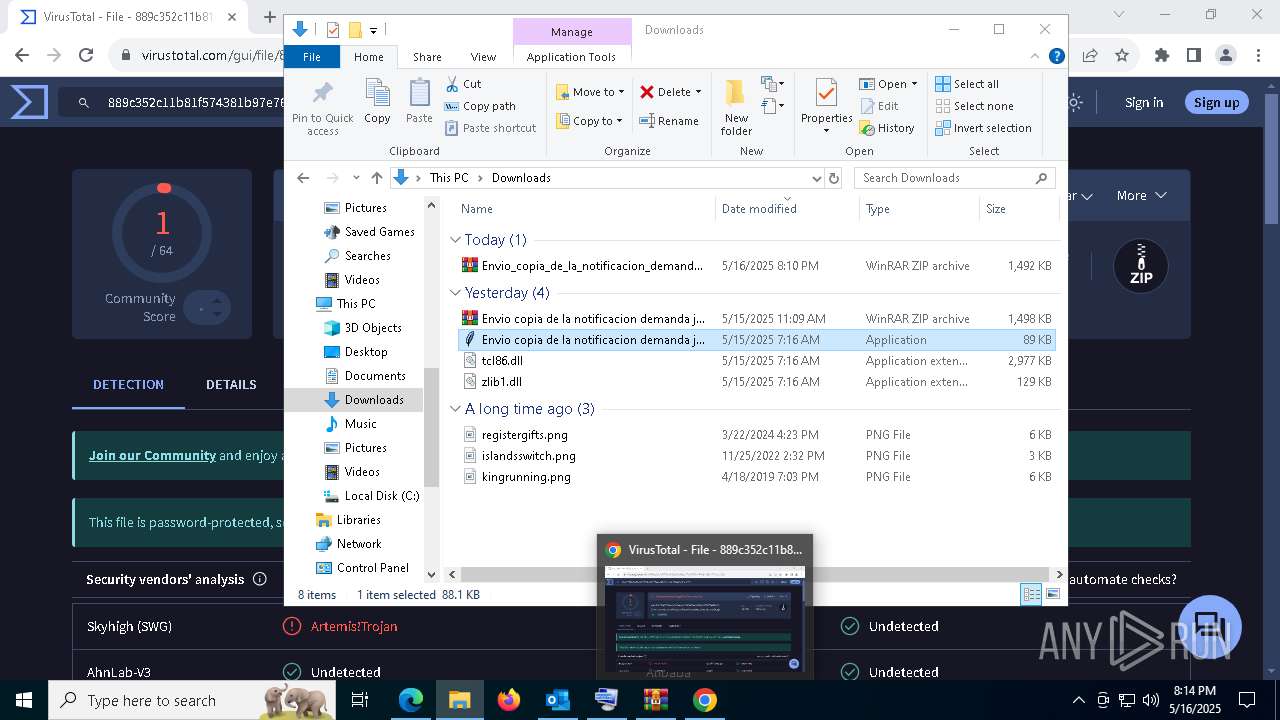Collapse A long time ago group
The height and width of the screenshot is (720, 1280).
click(x=456, y=409)
